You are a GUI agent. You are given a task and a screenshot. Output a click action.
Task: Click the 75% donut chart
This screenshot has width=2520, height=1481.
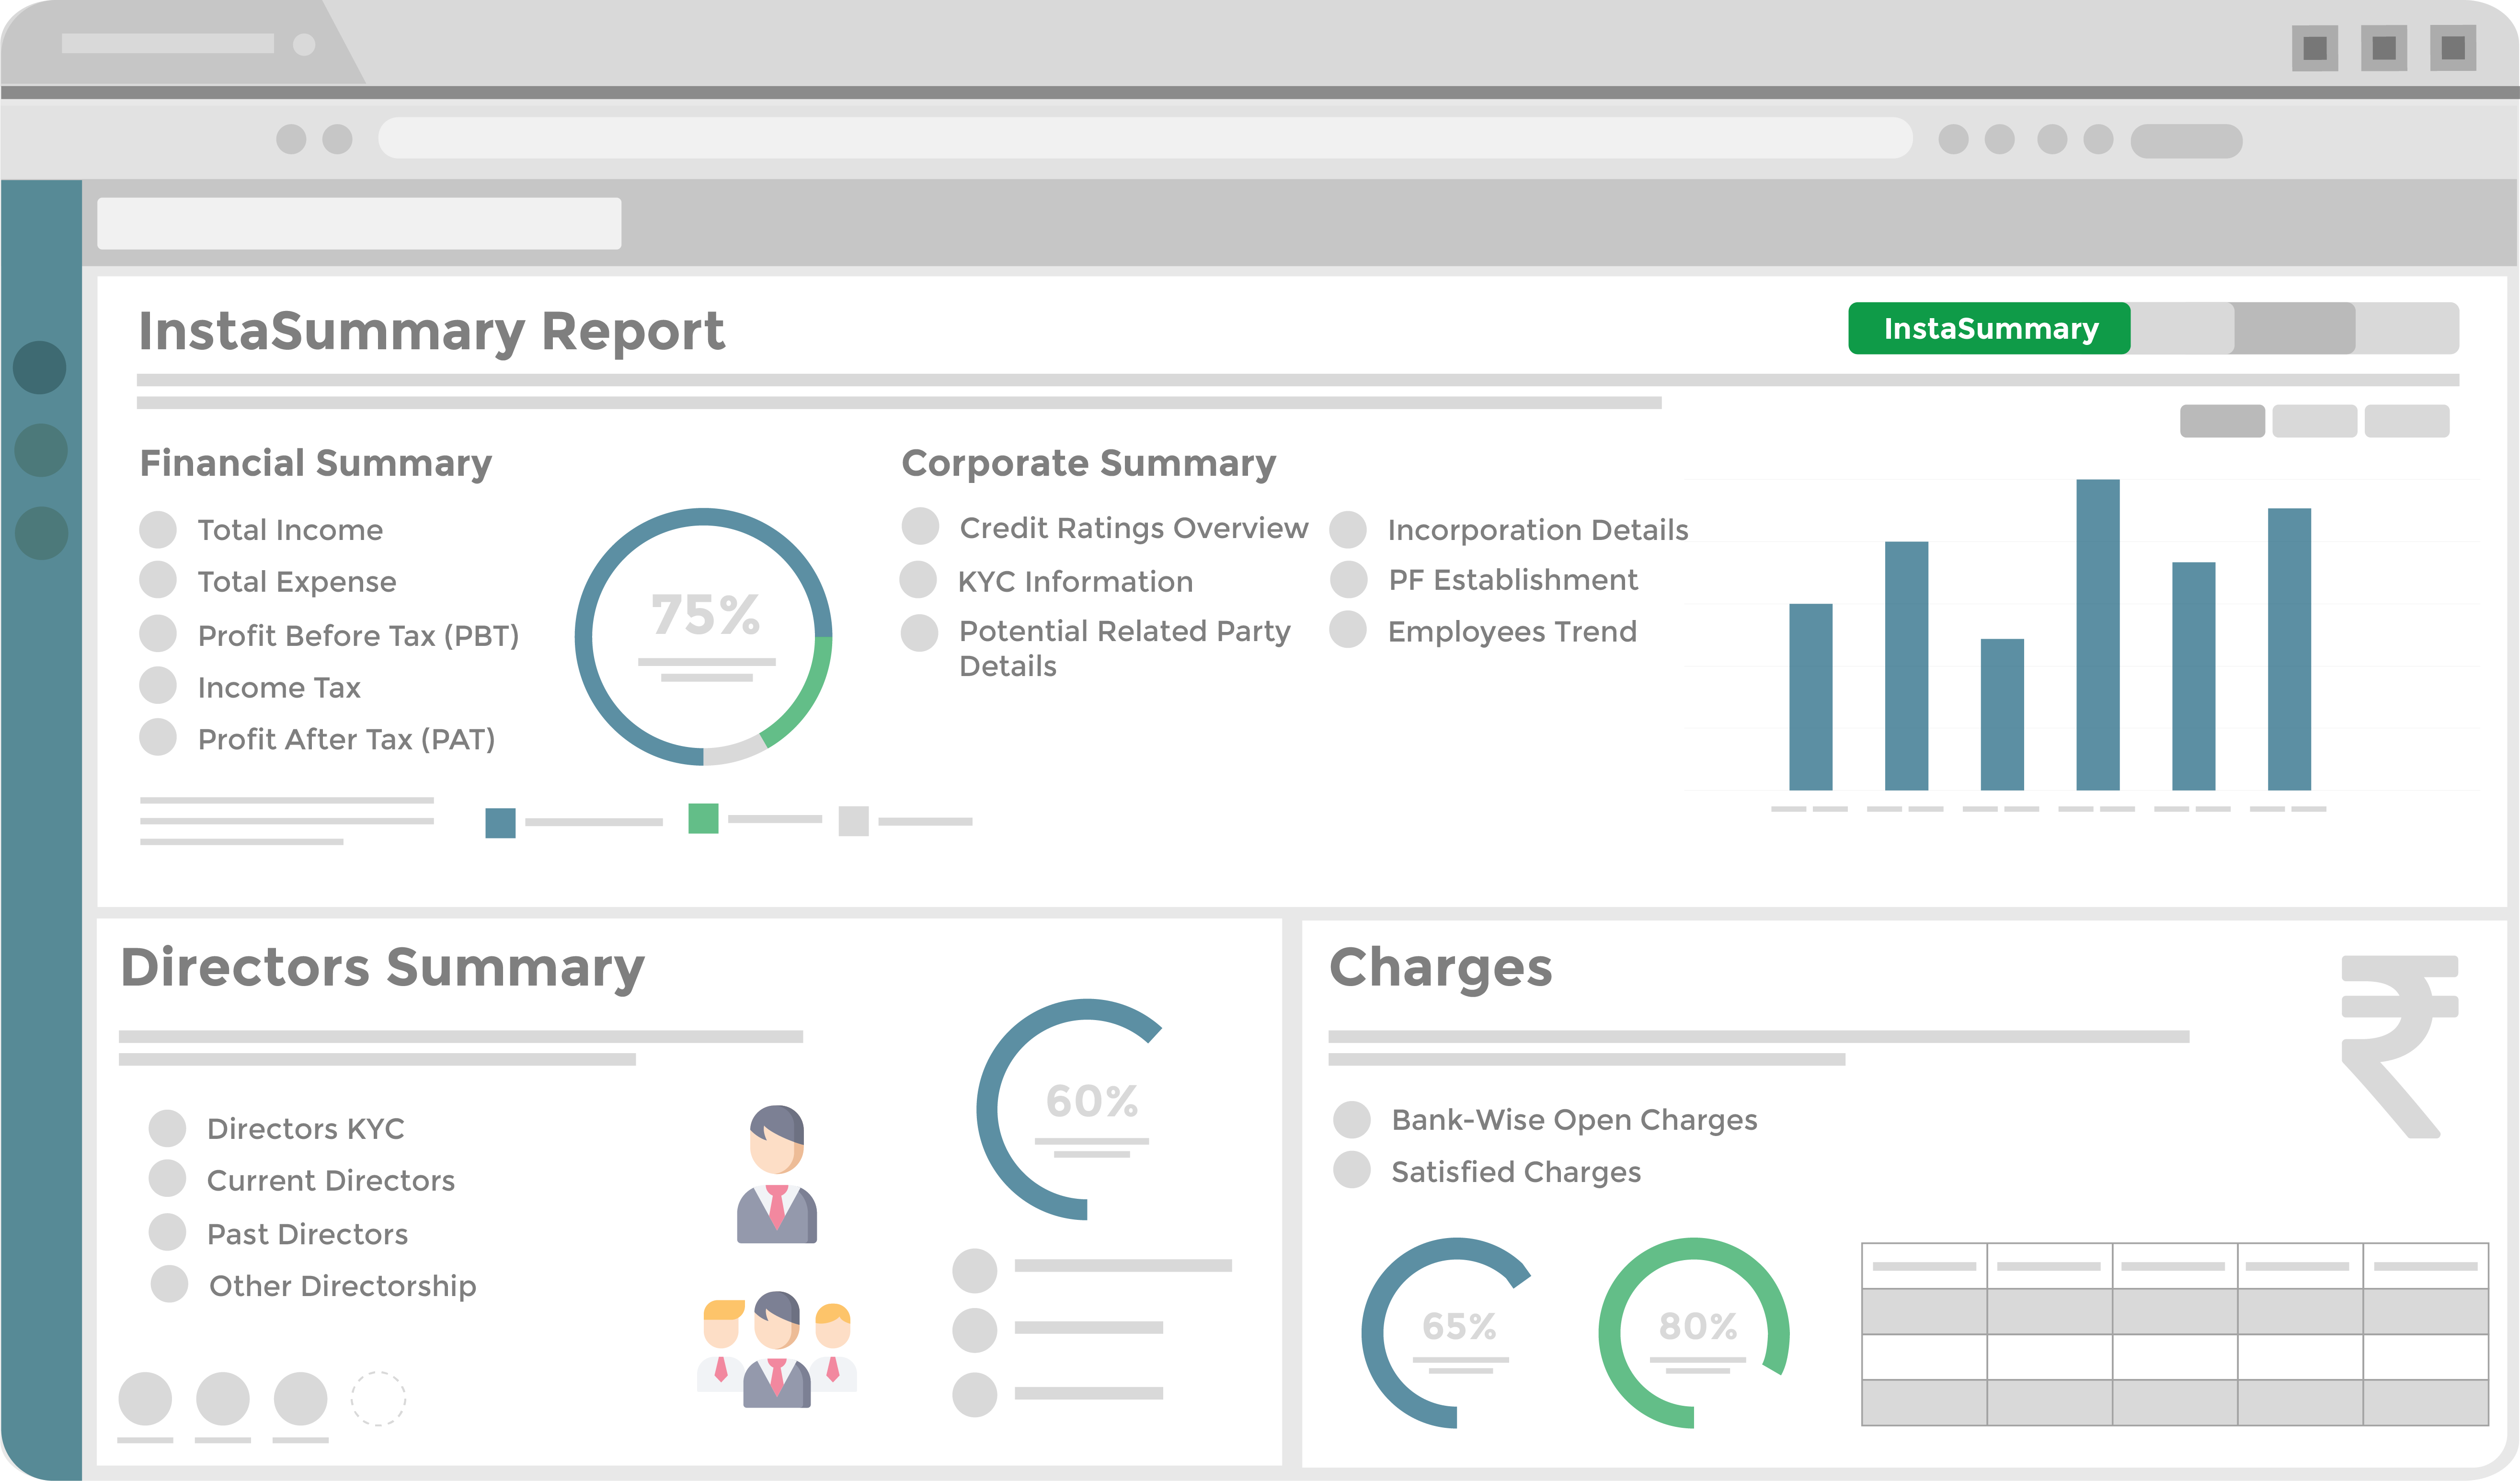coord(704,637)
